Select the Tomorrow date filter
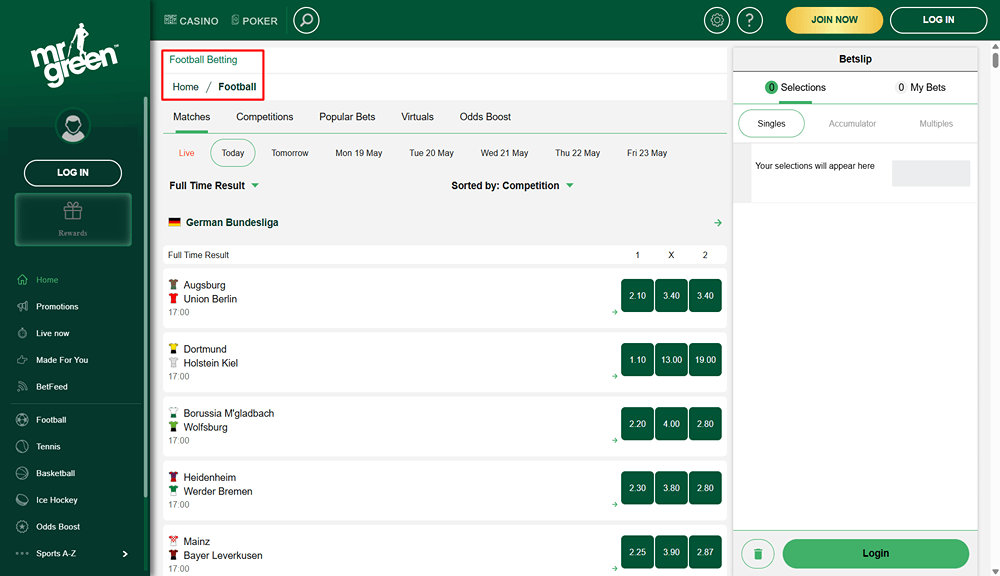 pyautogui.click(x=290, y=153)
